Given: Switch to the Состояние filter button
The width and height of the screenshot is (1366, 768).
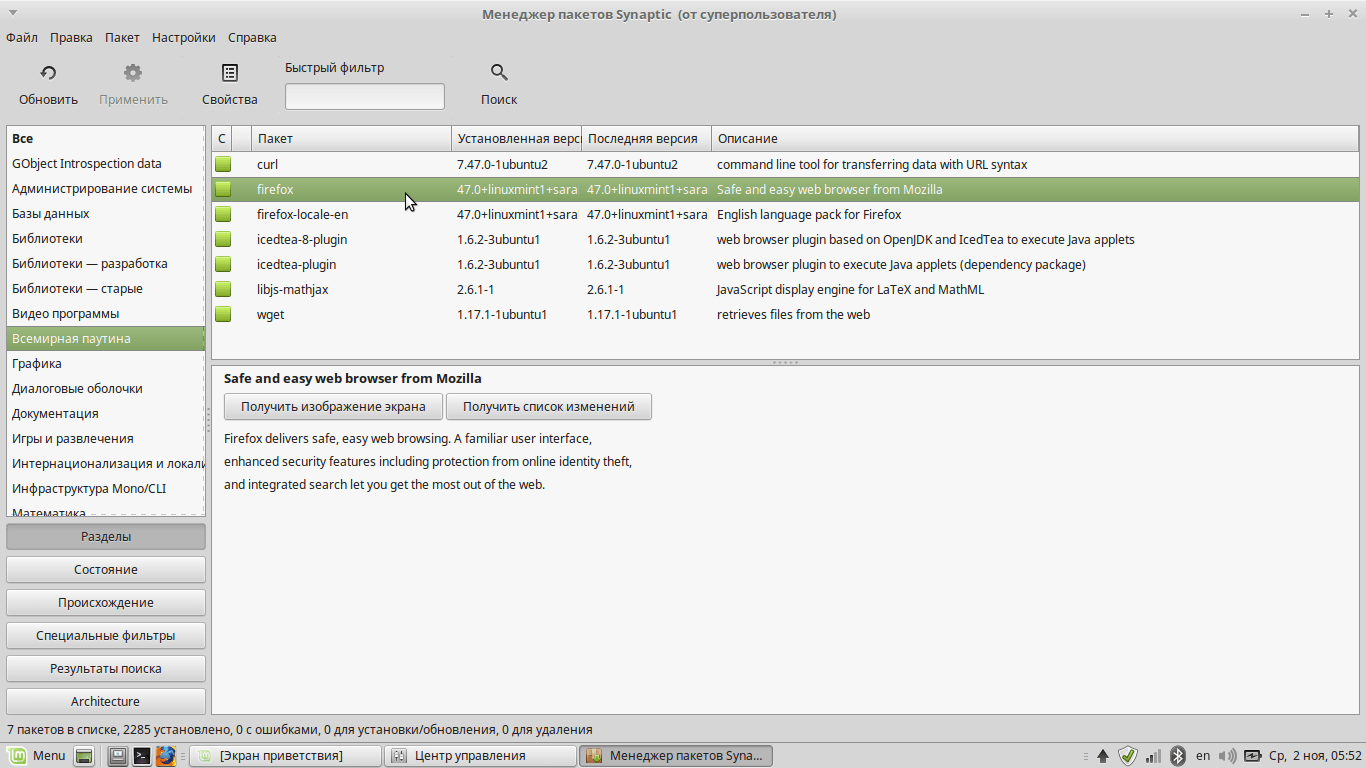Looking at the screenshot, I should pyautogui.click(x=106, y=569).
